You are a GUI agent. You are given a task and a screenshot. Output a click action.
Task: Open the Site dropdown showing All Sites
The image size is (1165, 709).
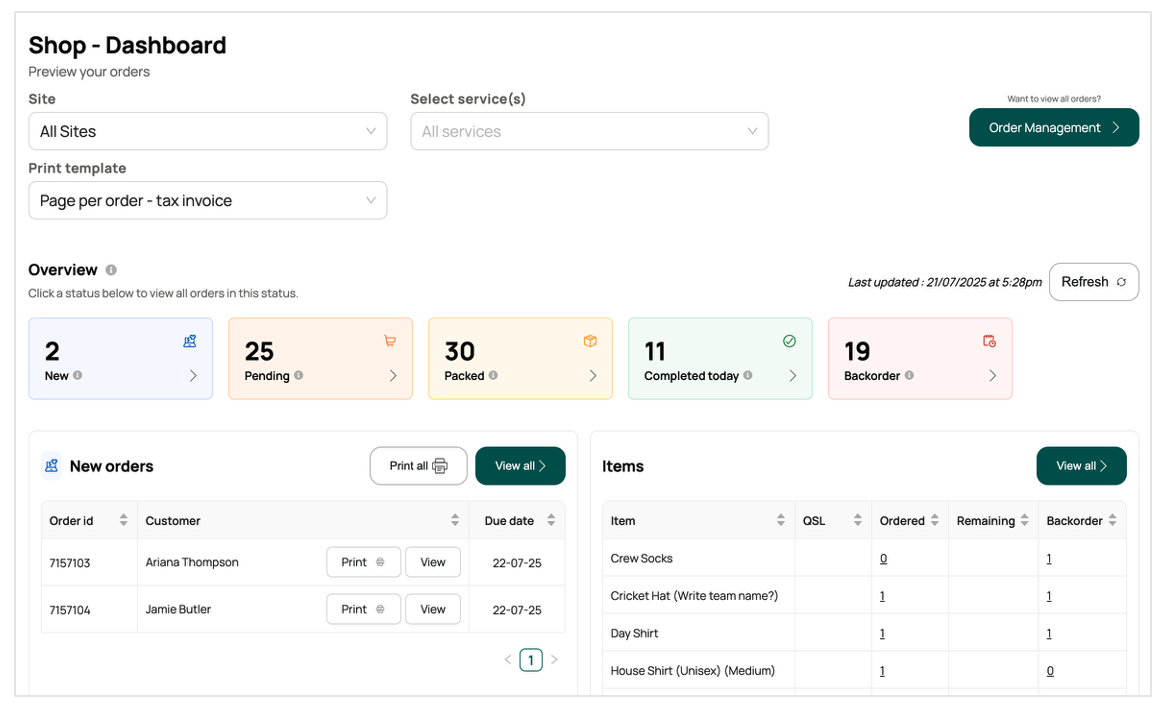click(x=208, y=131)
